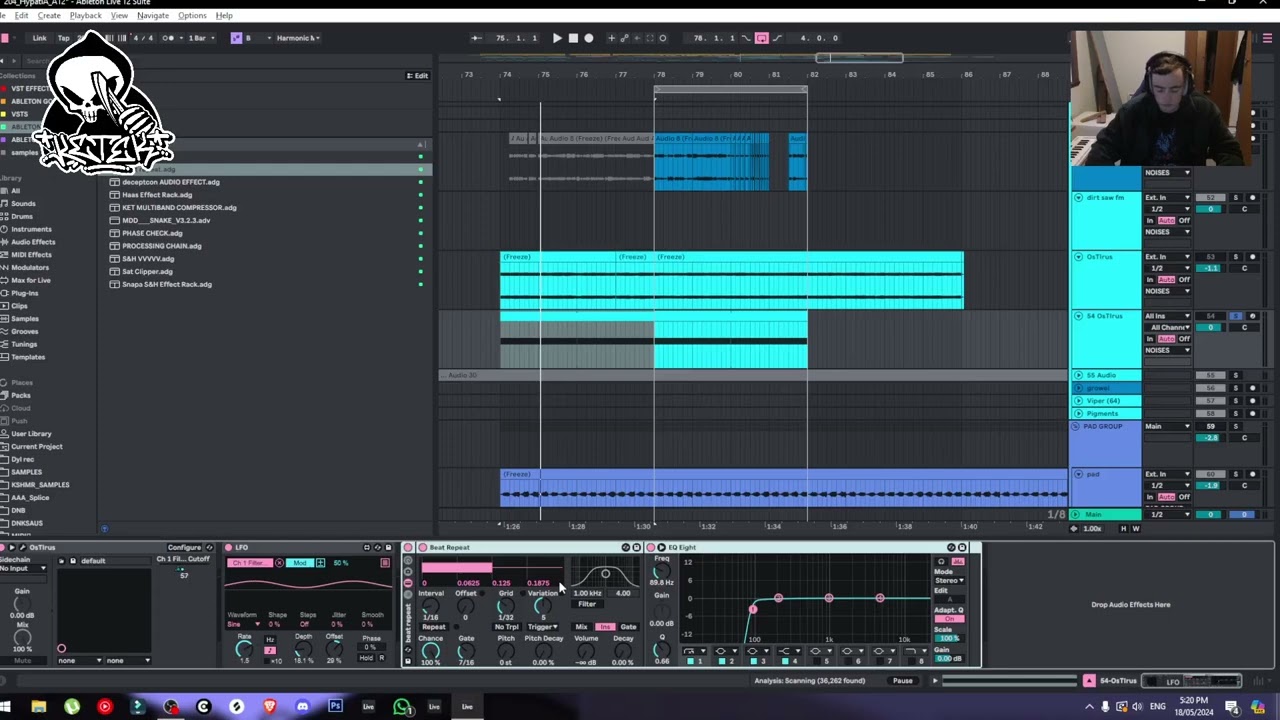Set OsTirus track monitor to Off
1280x720 pixels.
[1184, 279]
